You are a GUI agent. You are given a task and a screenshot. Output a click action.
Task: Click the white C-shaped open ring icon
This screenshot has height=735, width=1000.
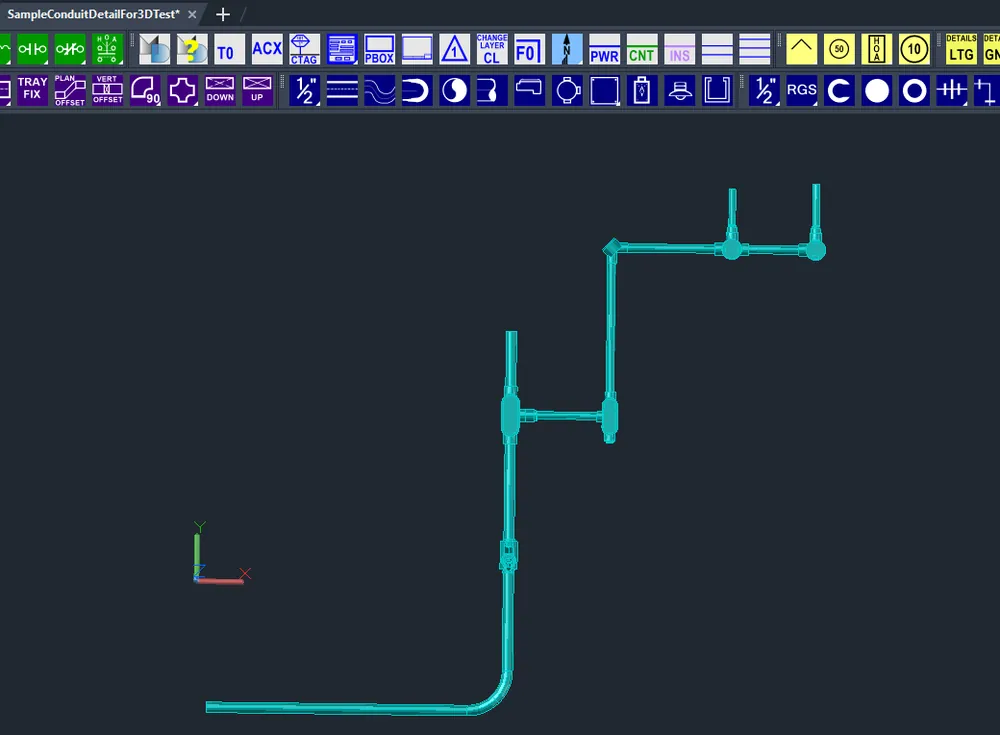coord(840,90)
